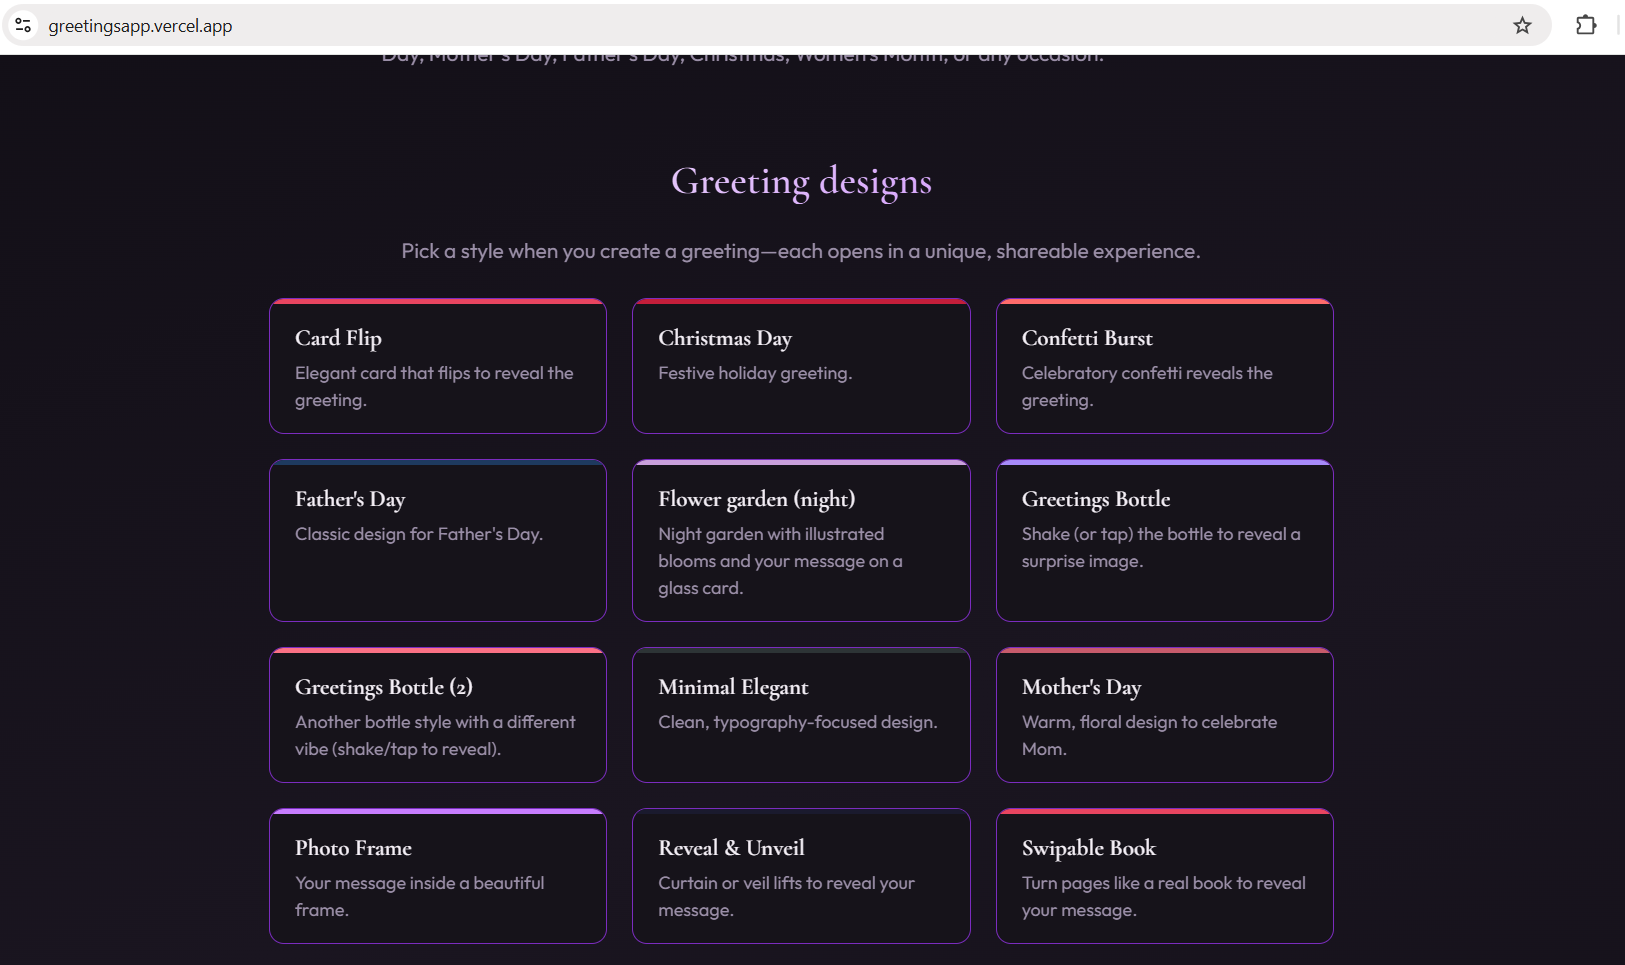Click 'Festive holiday greeting.' text
This screenshot has height=965, width=1625.
(755, 373)
